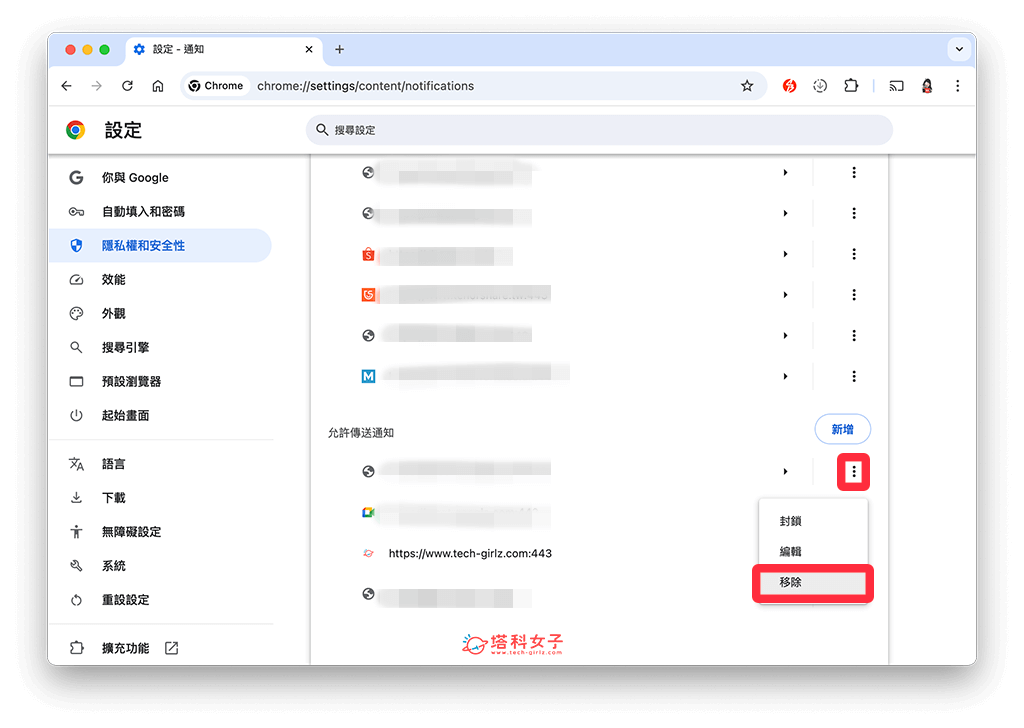Open the home page icon
Viewport: 1024px width, 728px height.
coord(158,86)
